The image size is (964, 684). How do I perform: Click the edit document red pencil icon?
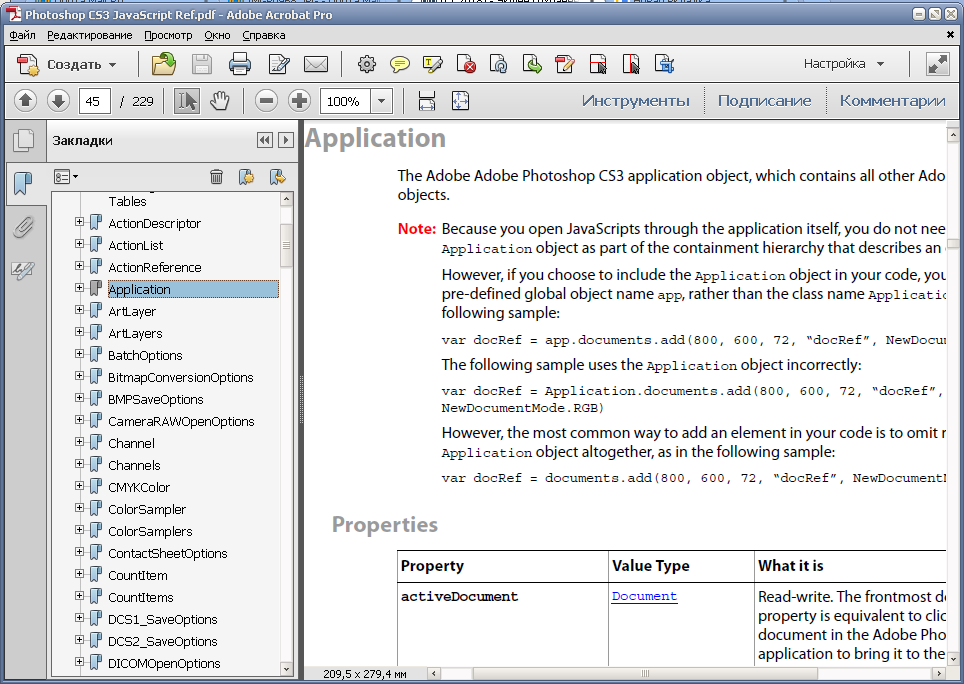tap(564, 64)
